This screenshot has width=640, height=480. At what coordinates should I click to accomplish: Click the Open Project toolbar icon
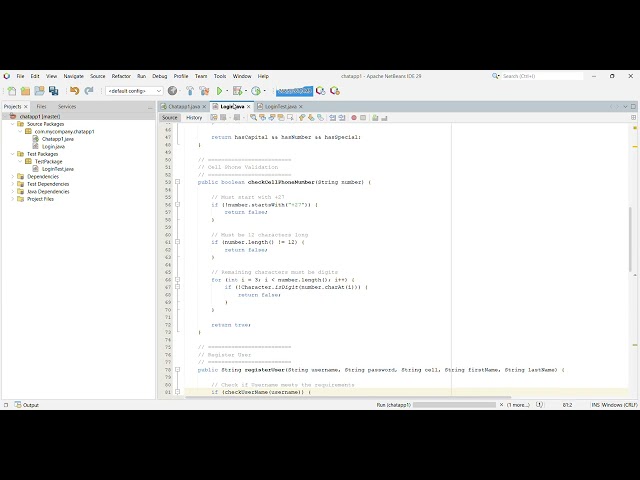click(x=39, y=91)
